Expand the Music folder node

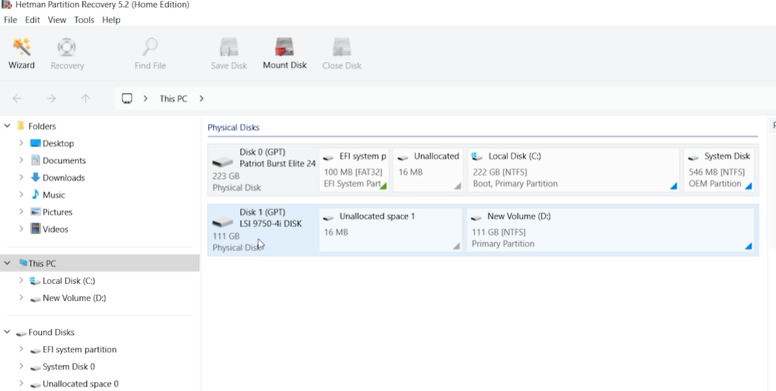tap(21, 195)
